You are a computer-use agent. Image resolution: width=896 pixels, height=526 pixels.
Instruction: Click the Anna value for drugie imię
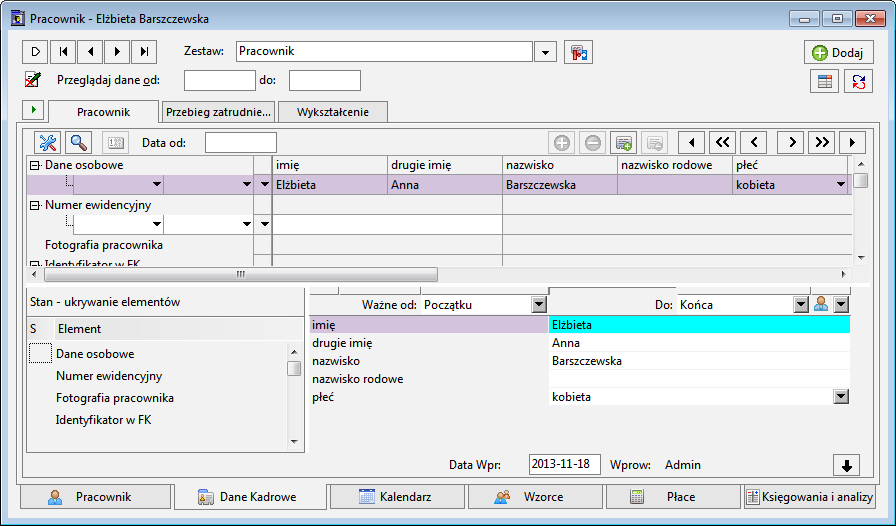click(699, 343)
